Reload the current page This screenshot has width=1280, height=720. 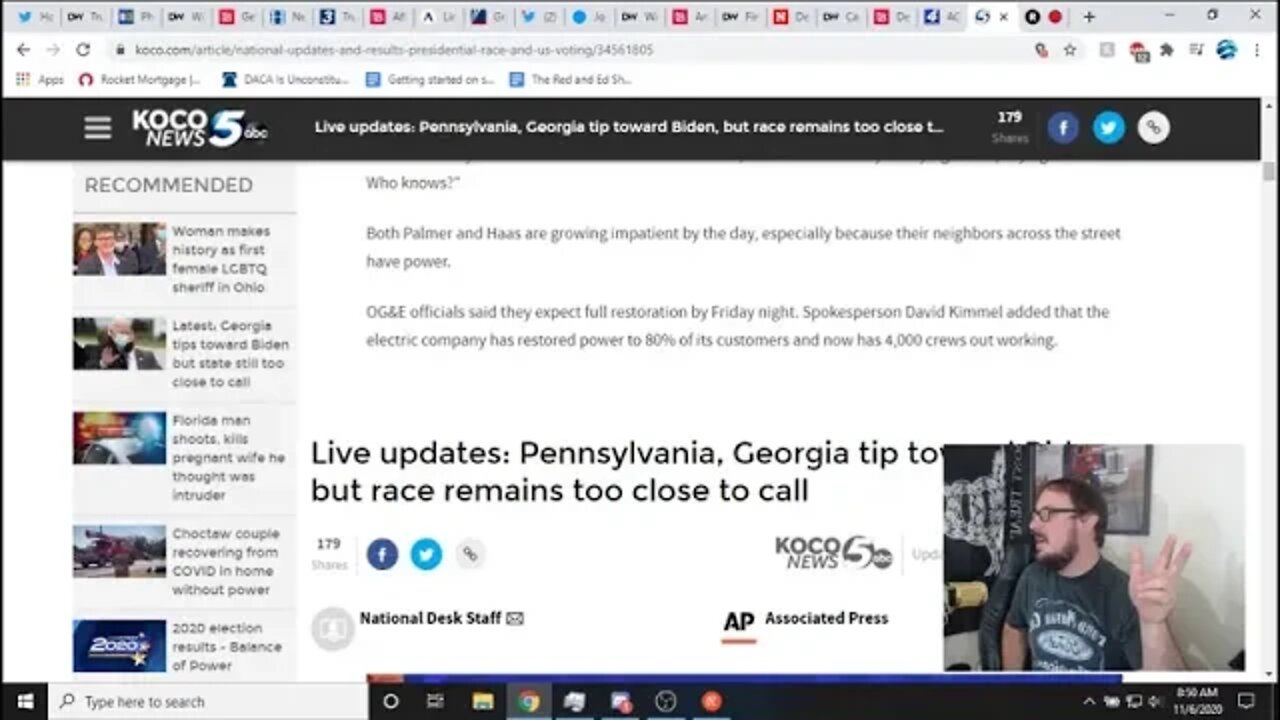pos(83,49)
